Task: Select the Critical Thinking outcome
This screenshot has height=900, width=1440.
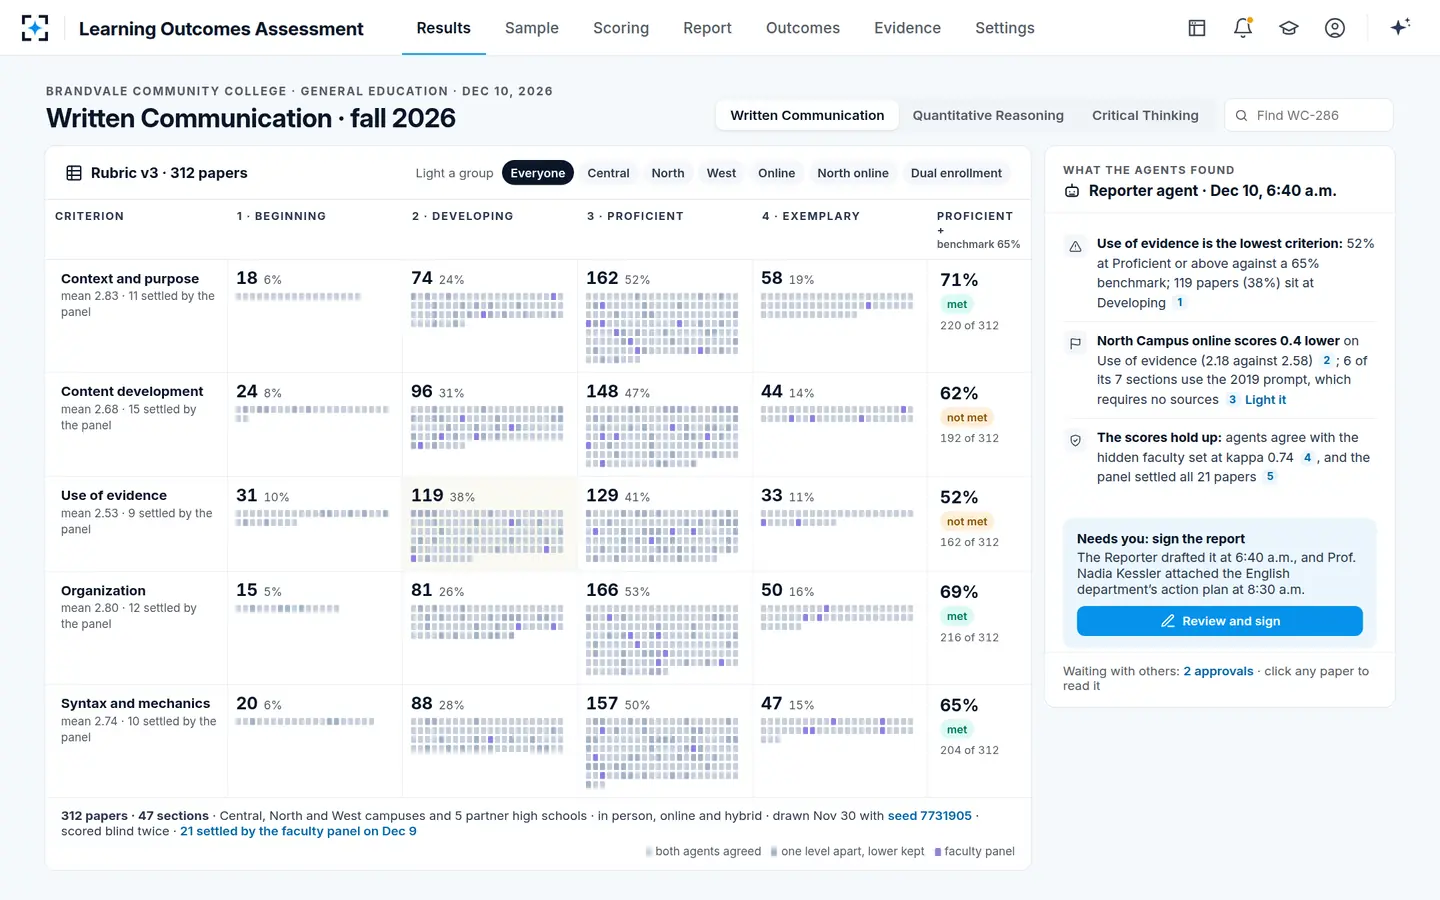Action: point(1145,115)
